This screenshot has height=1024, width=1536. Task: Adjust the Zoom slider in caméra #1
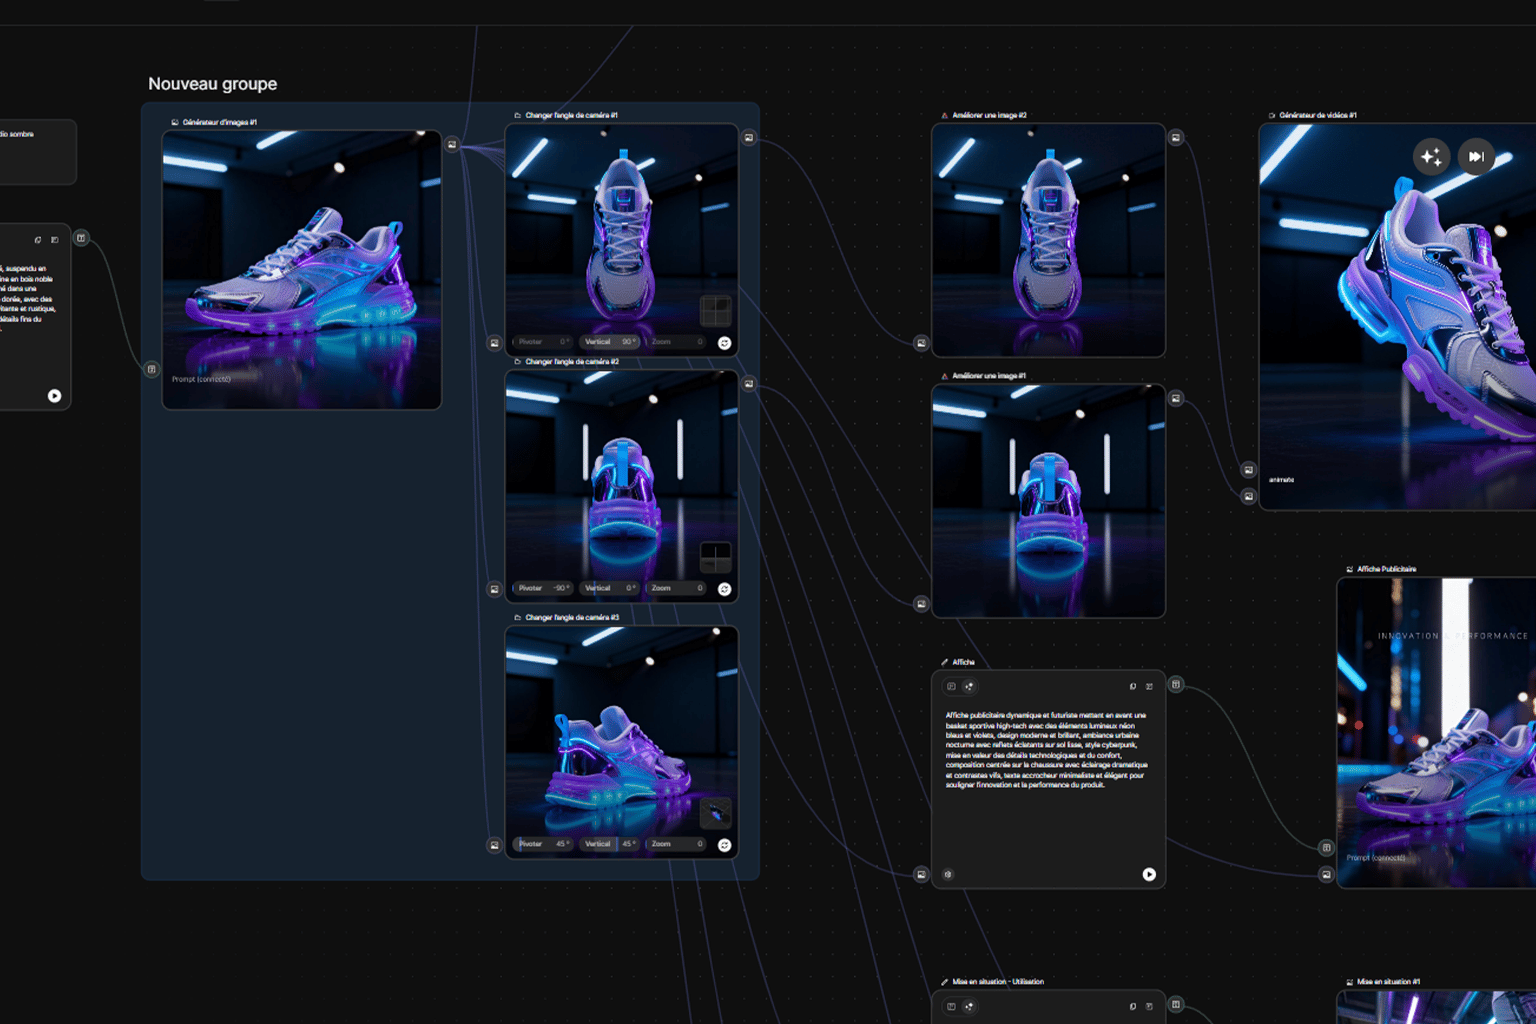[677, 342]
